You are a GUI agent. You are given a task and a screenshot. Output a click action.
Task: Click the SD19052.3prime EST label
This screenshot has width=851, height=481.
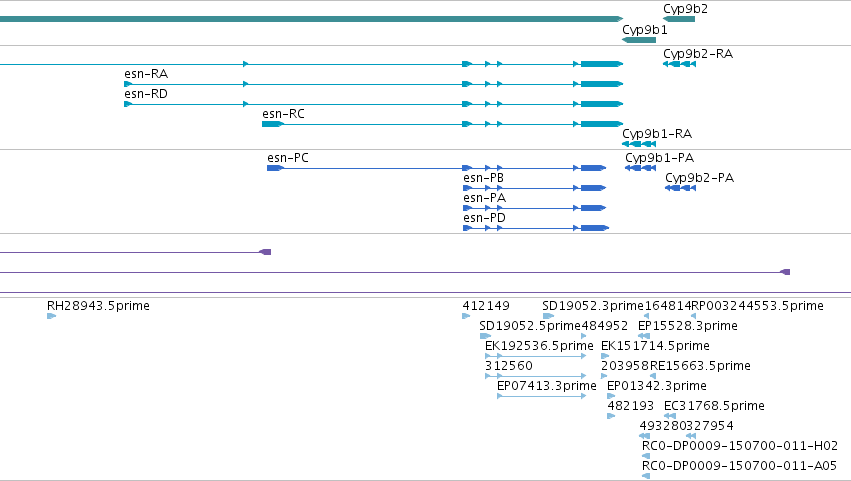point(593,306)
